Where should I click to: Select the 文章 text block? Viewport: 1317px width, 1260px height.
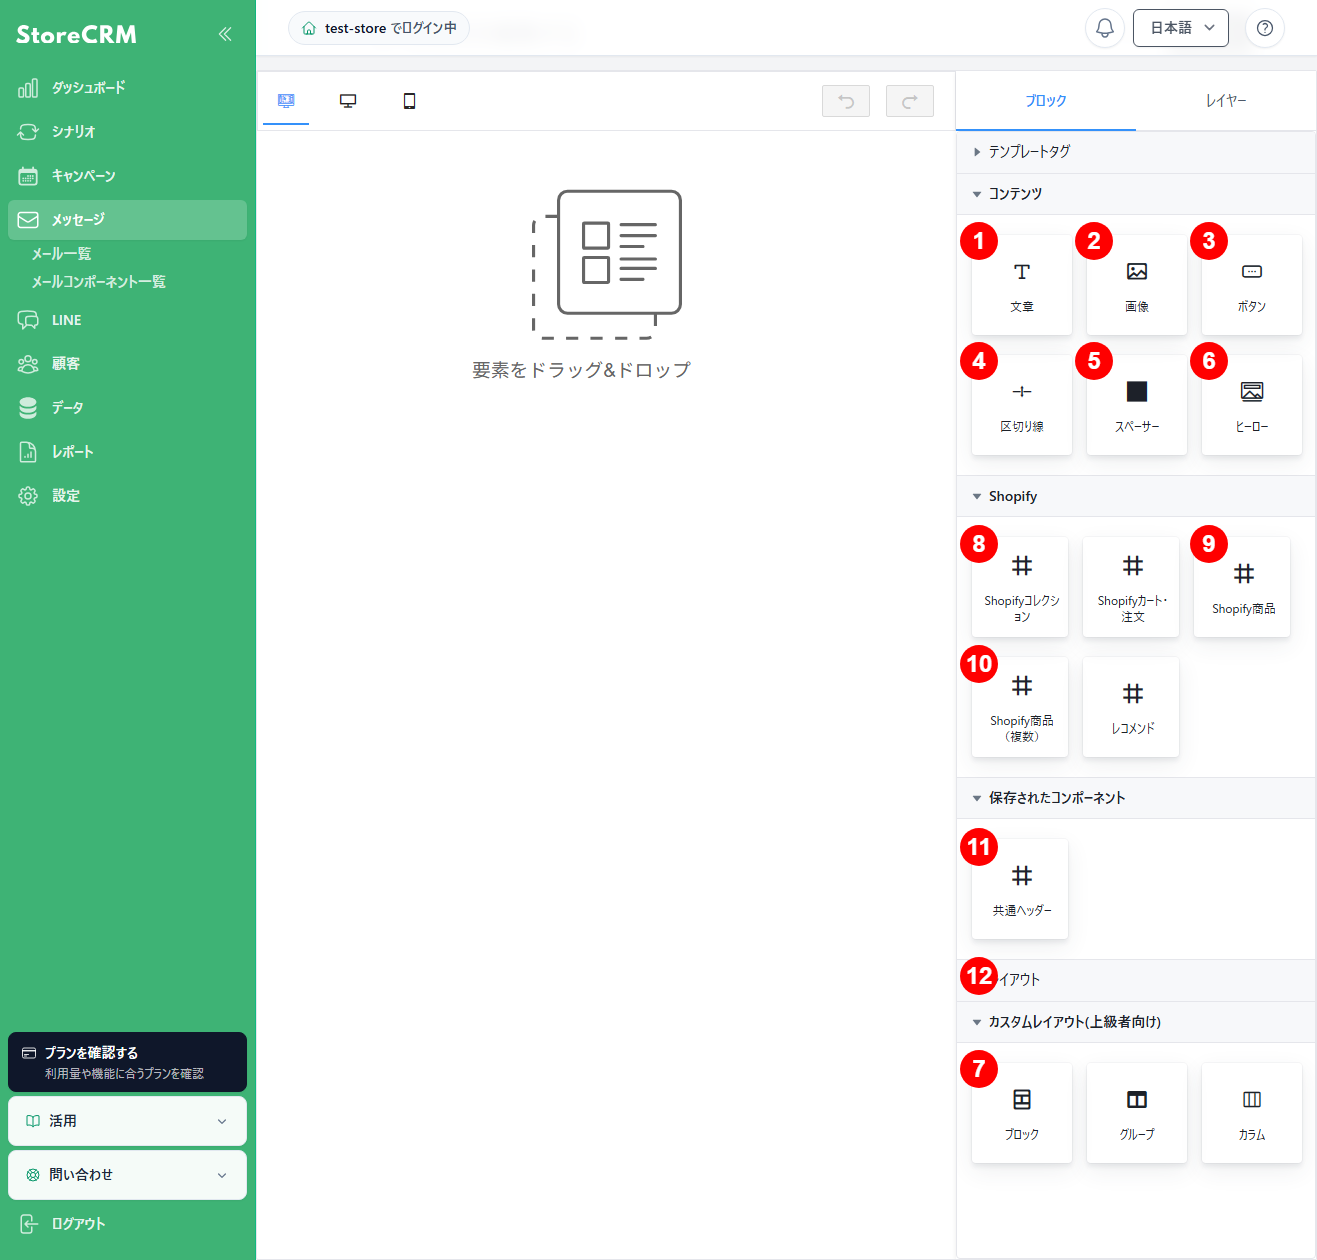pos(1022,285)
